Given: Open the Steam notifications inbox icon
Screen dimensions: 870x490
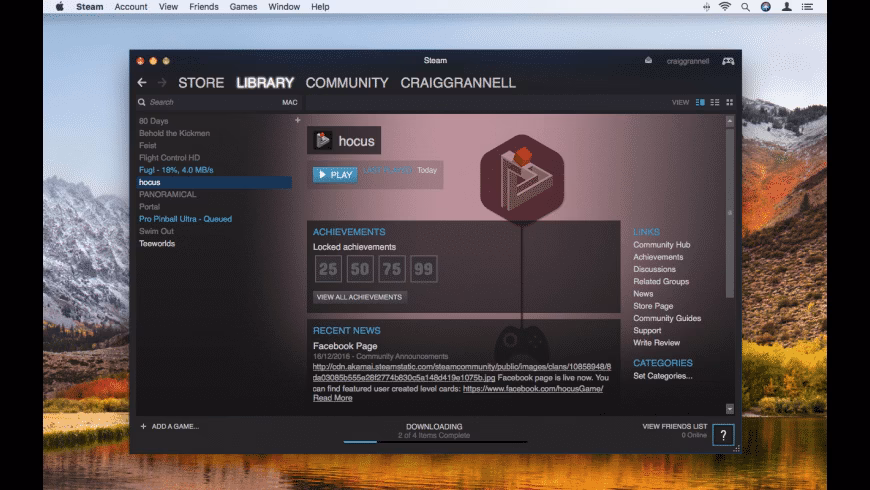Looking at the screenshot, I should coord(648,60).
